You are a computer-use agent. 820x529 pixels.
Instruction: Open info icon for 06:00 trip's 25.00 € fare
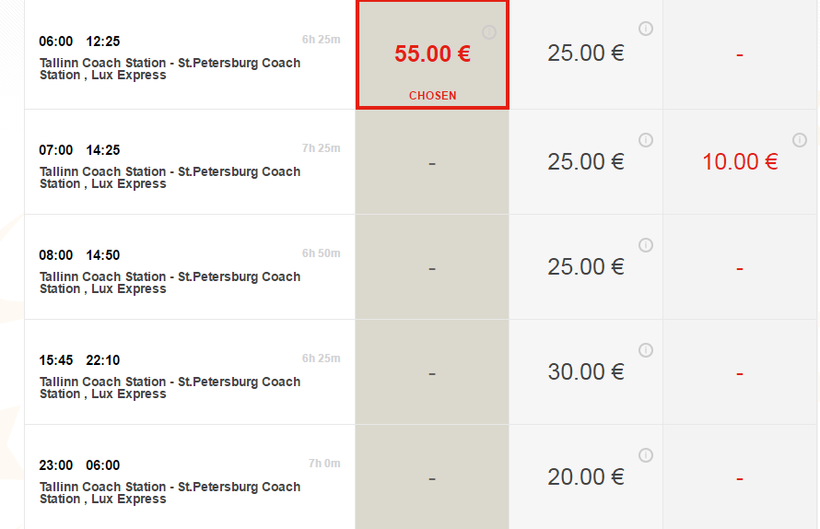point(646,29)
